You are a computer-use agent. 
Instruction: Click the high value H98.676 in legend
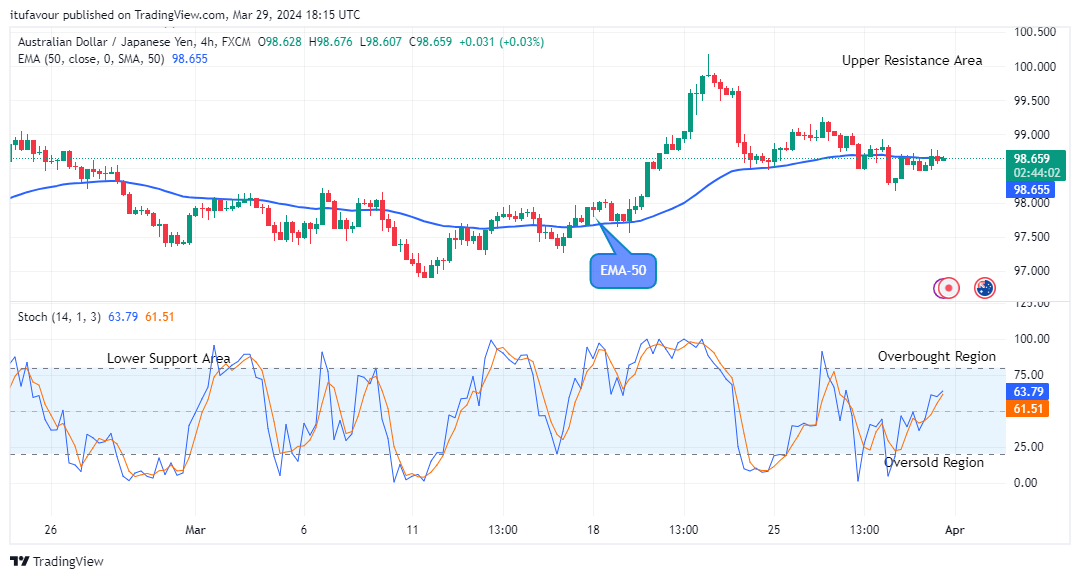(331, 42)
